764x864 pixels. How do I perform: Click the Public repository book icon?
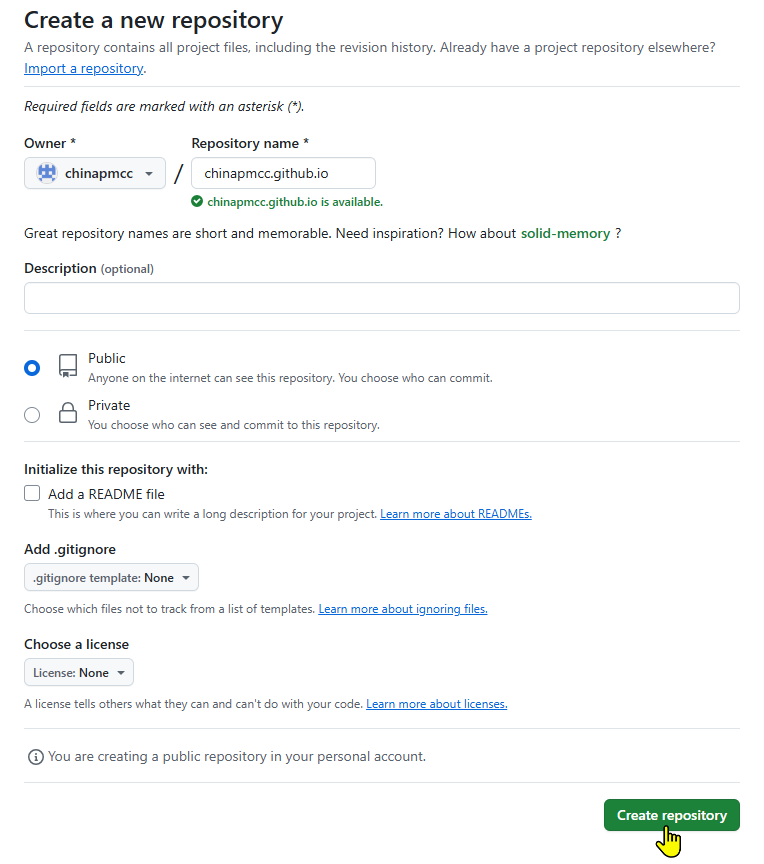[68, 365]
